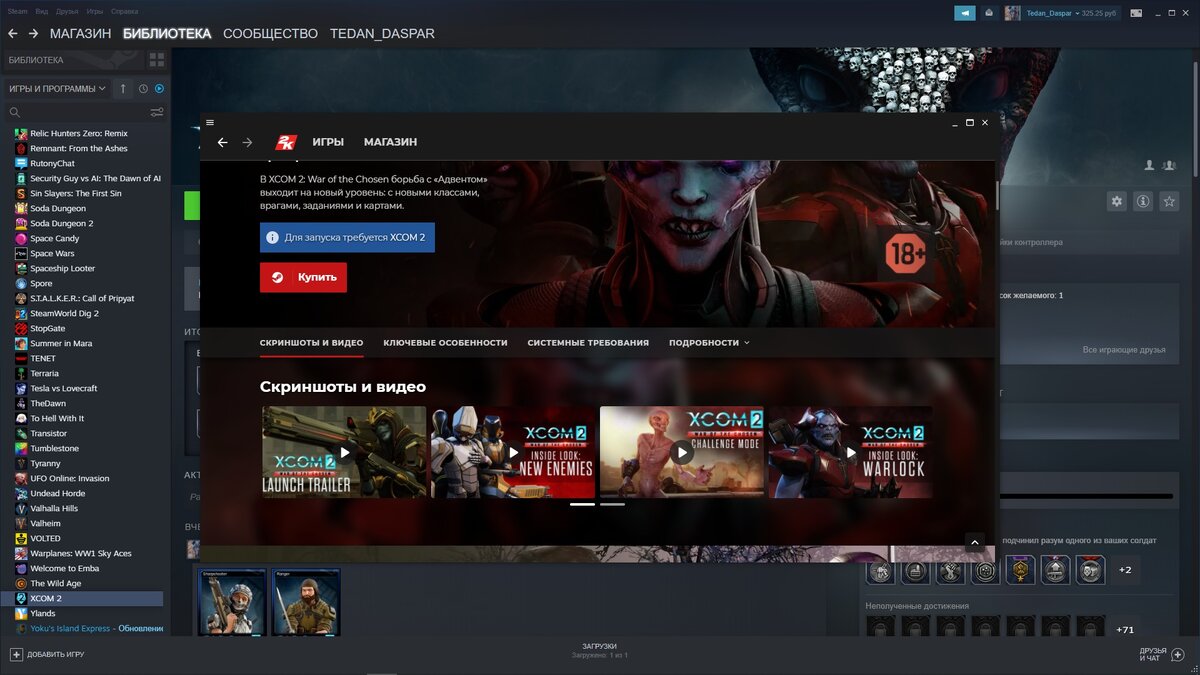Show +2 more unlocked achievements
This screenshot has height=675, width=1200.
click(x=1125, y=570)
